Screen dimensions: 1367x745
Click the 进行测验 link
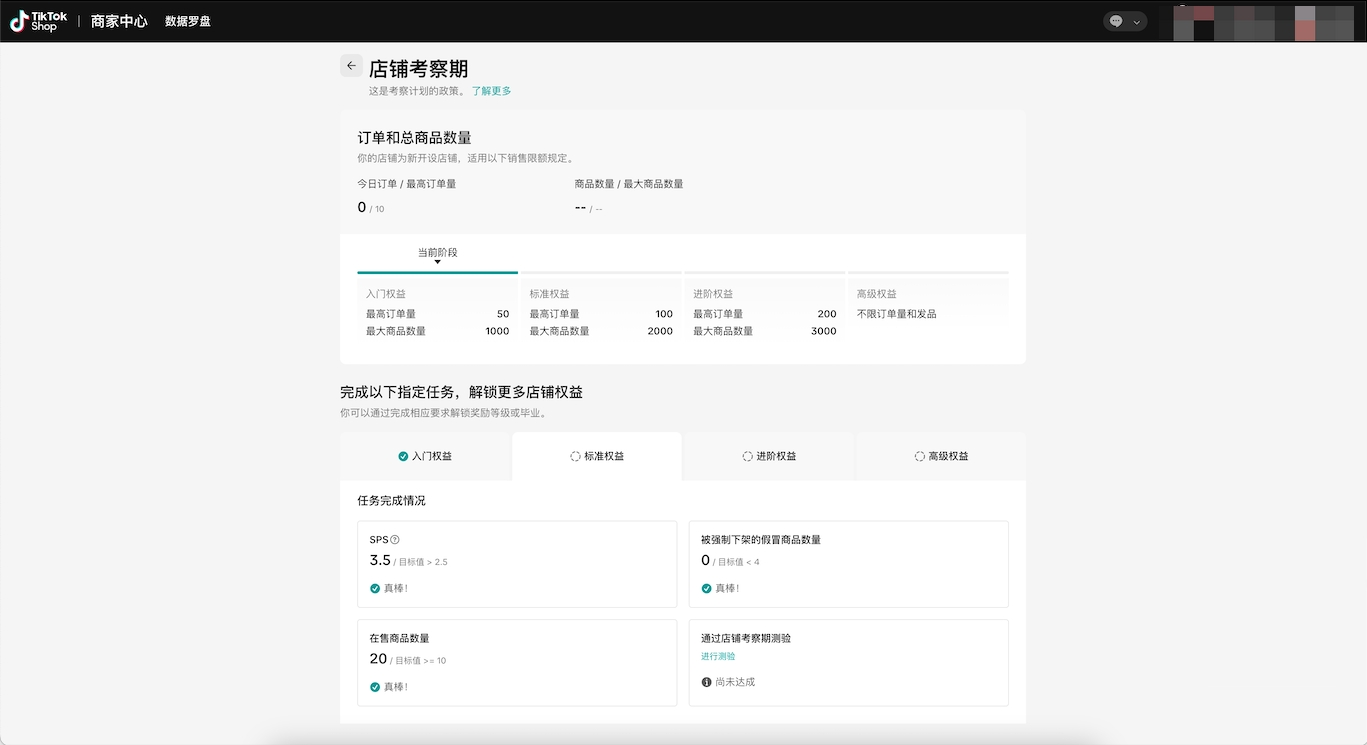pos(718,657)
